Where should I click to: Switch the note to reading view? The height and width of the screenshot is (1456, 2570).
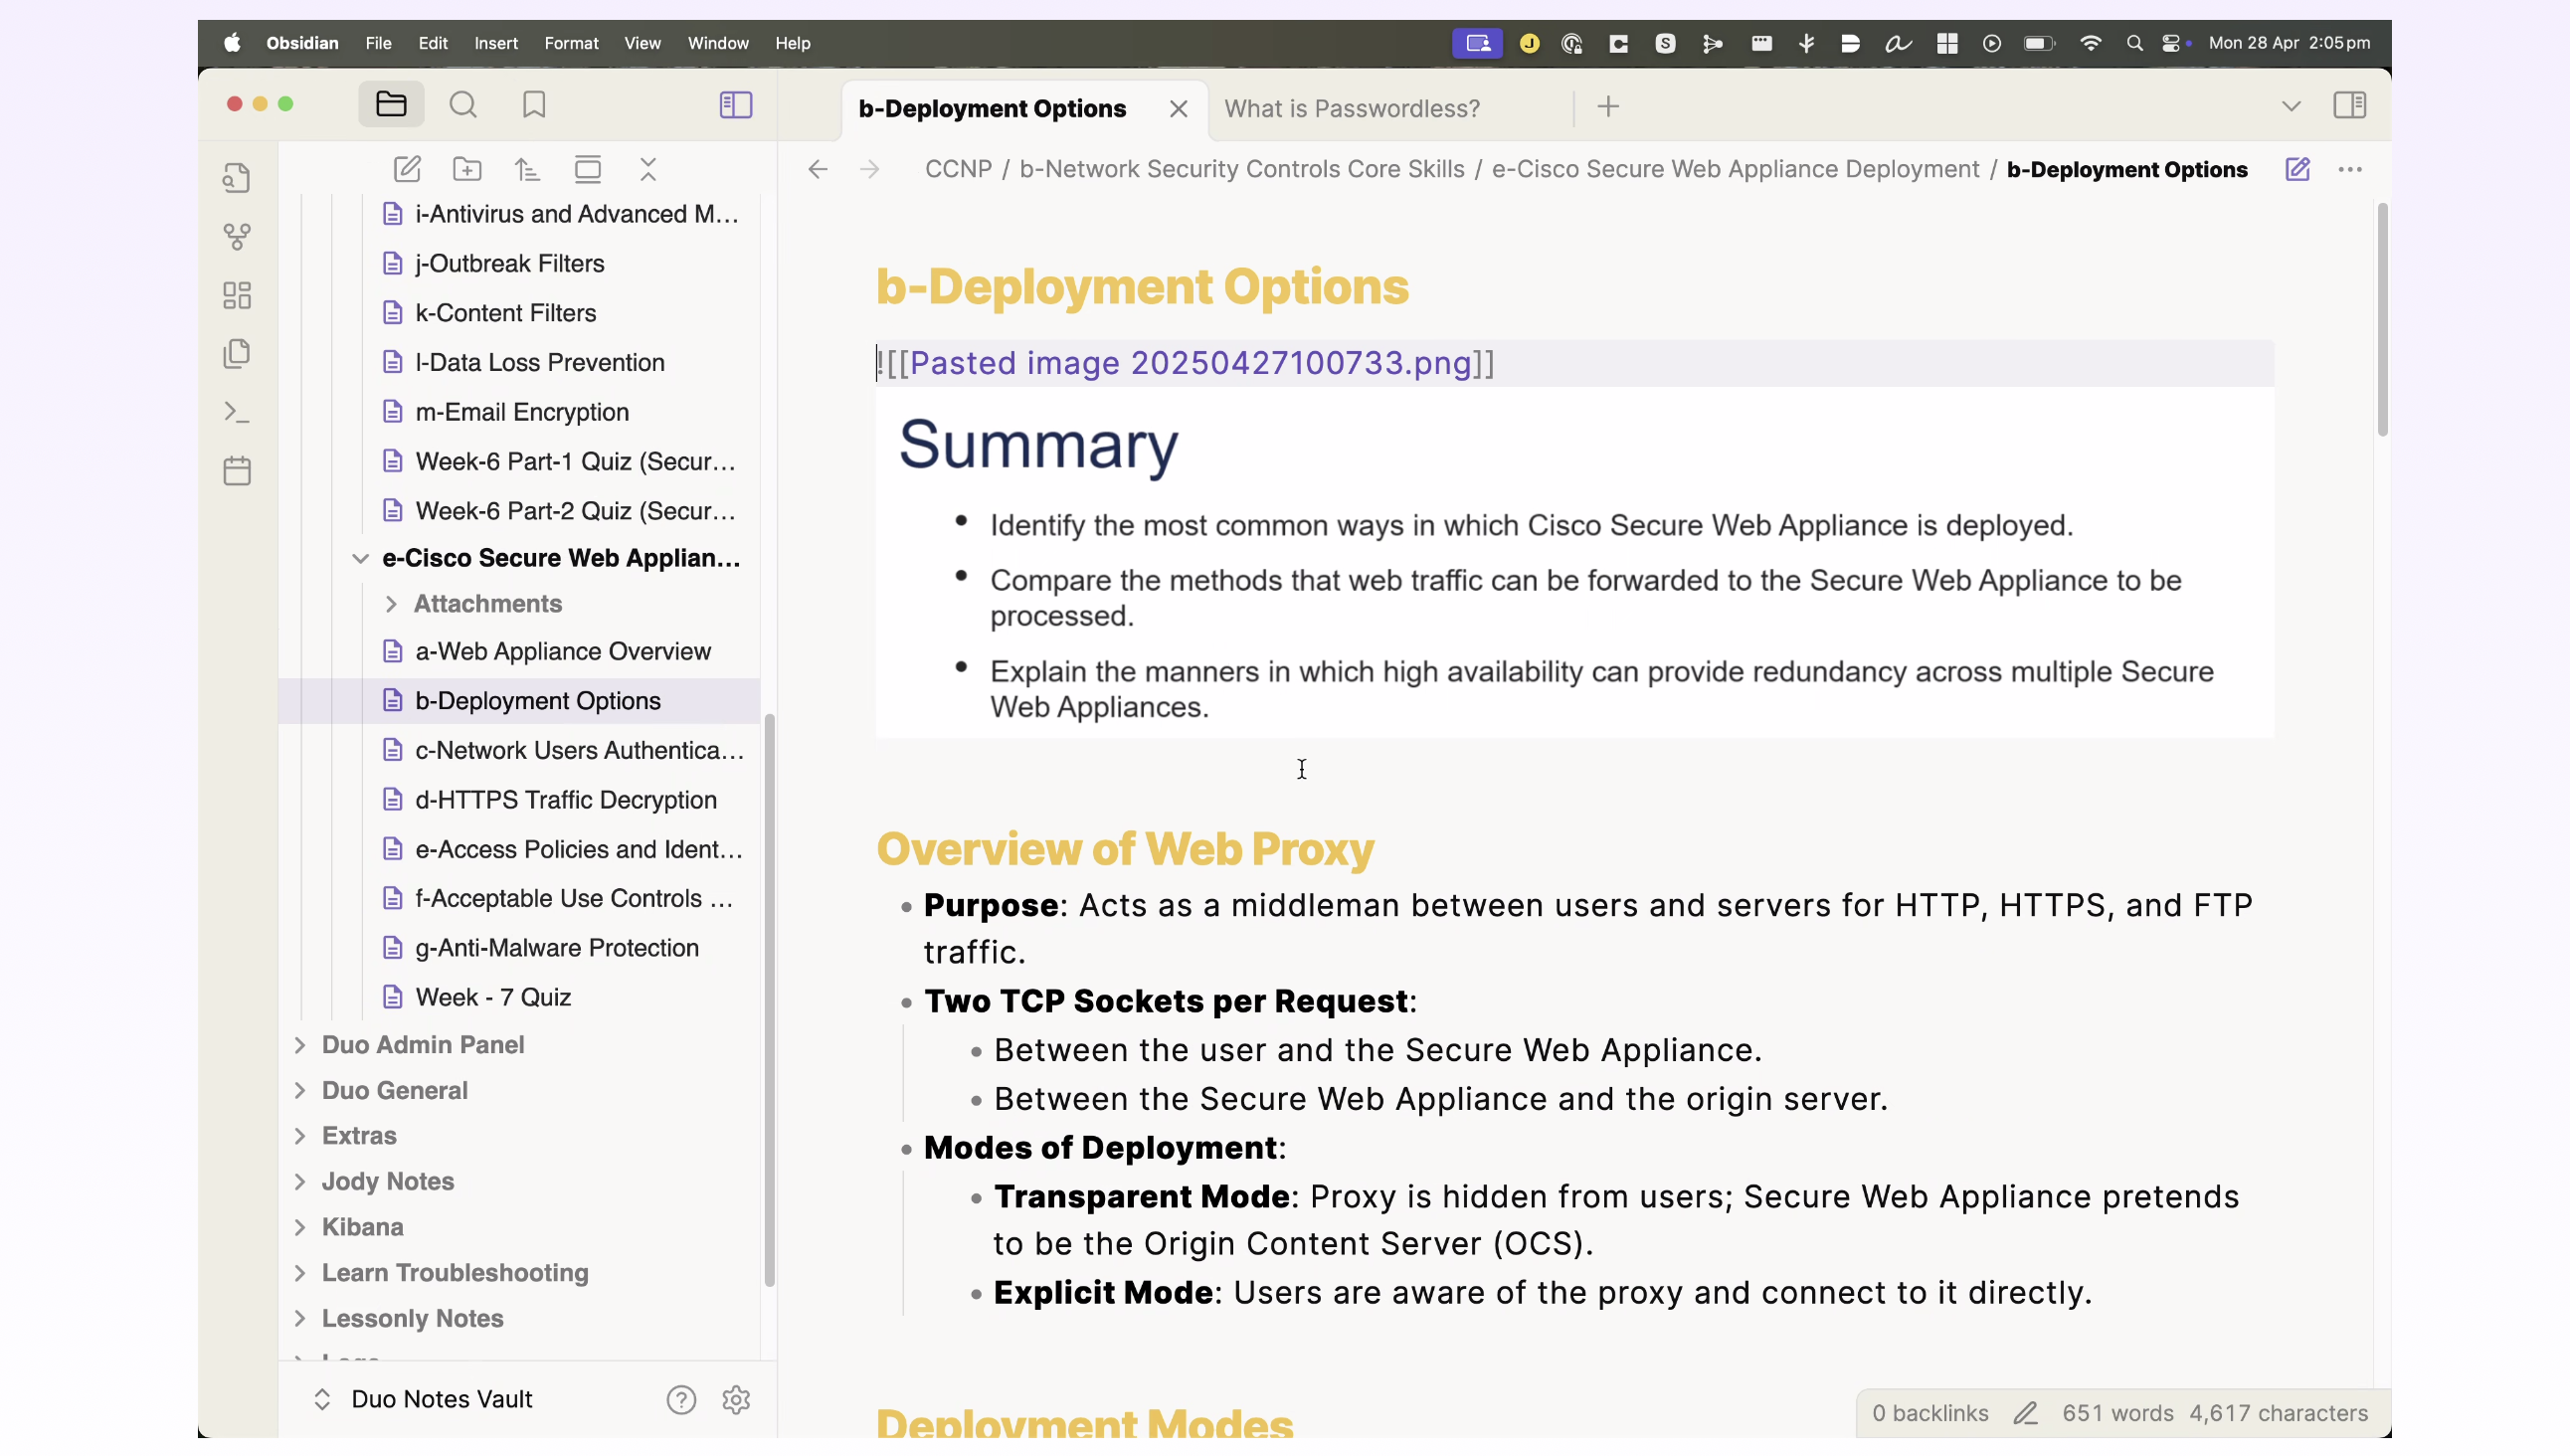click(x=2297, y=169)
